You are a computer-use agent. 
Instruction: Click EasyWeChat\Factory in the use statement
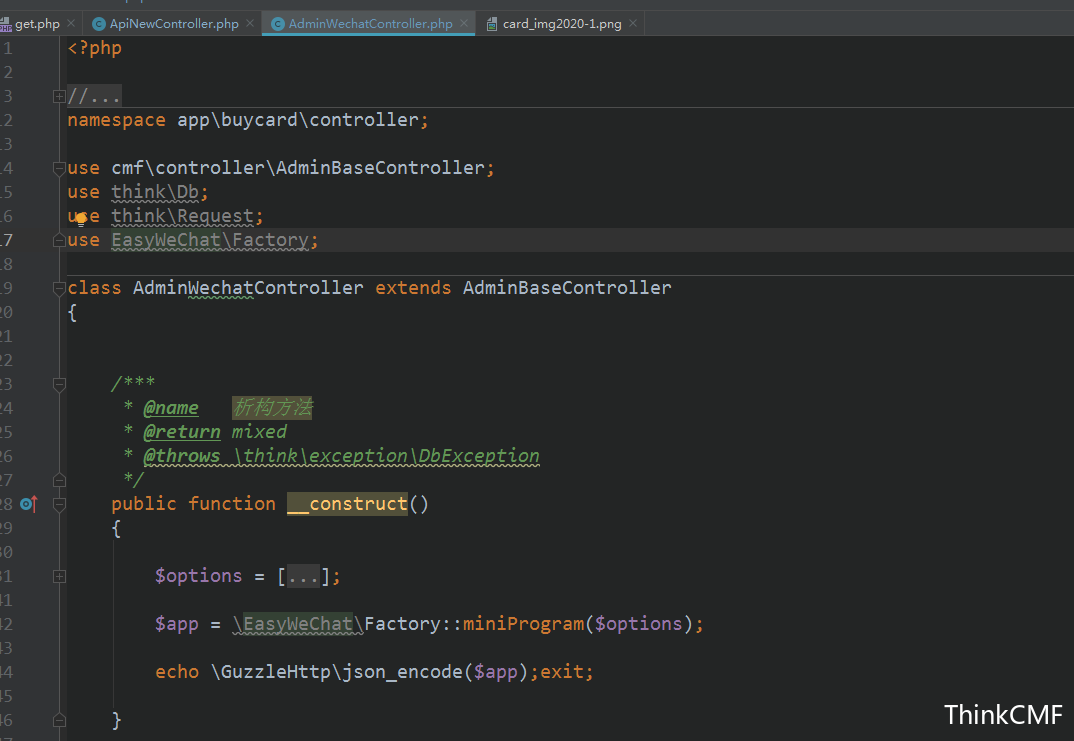210,240
